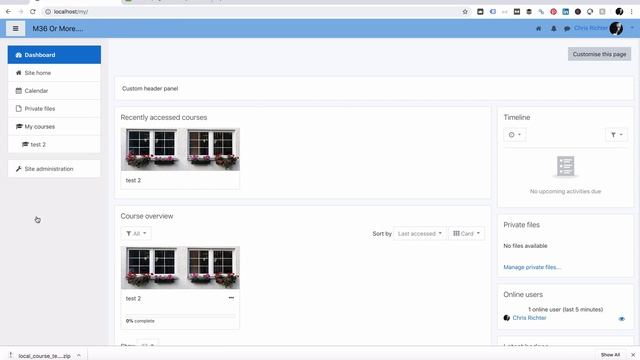The width and height of the screenshot is (640, 360).
Task: Open the Last accessed sort dropdown
Action: [420, 233]
